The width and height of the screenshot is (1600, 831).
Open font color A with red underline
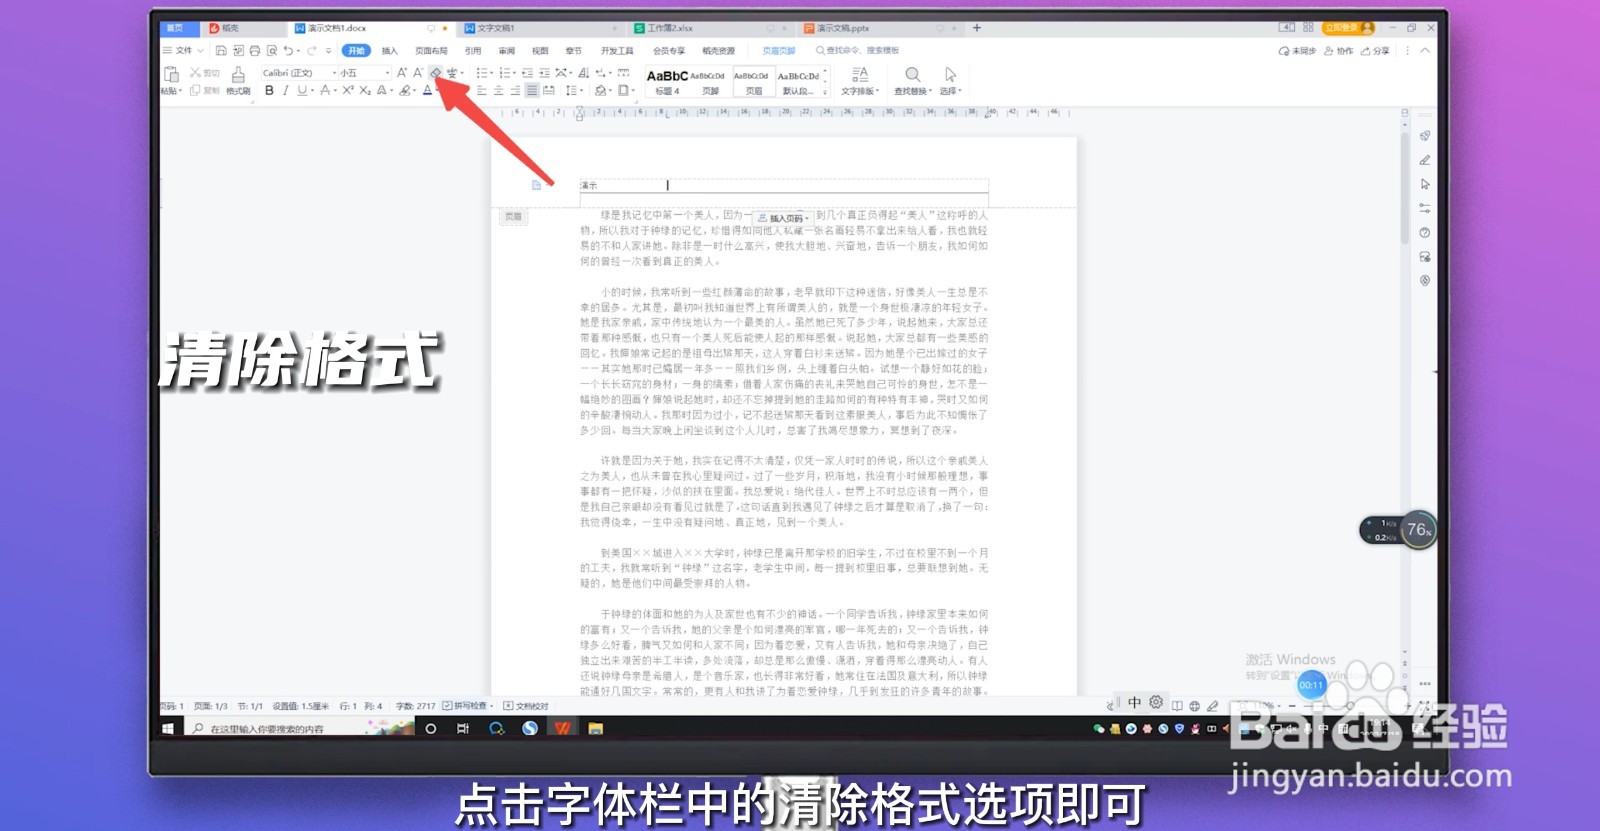(x=427, y=90)
